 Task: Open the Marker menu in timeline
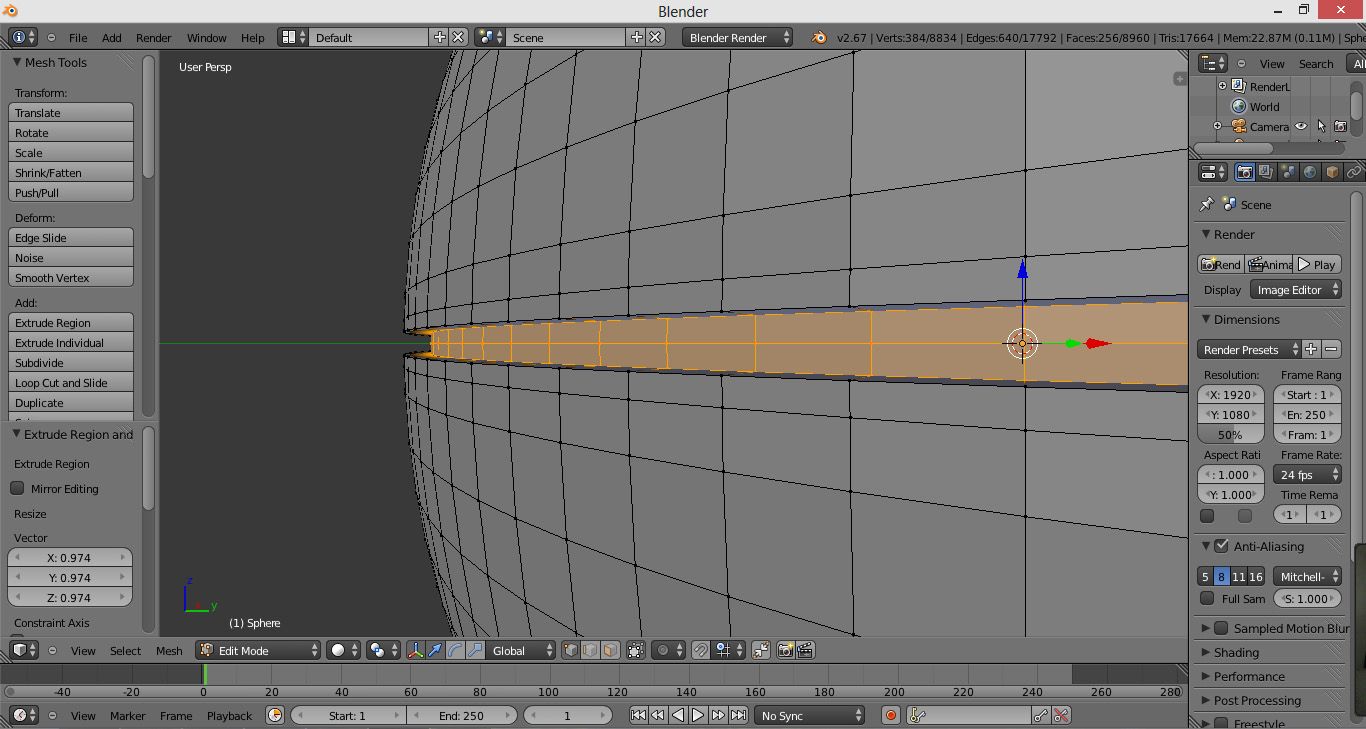point(128,716)
